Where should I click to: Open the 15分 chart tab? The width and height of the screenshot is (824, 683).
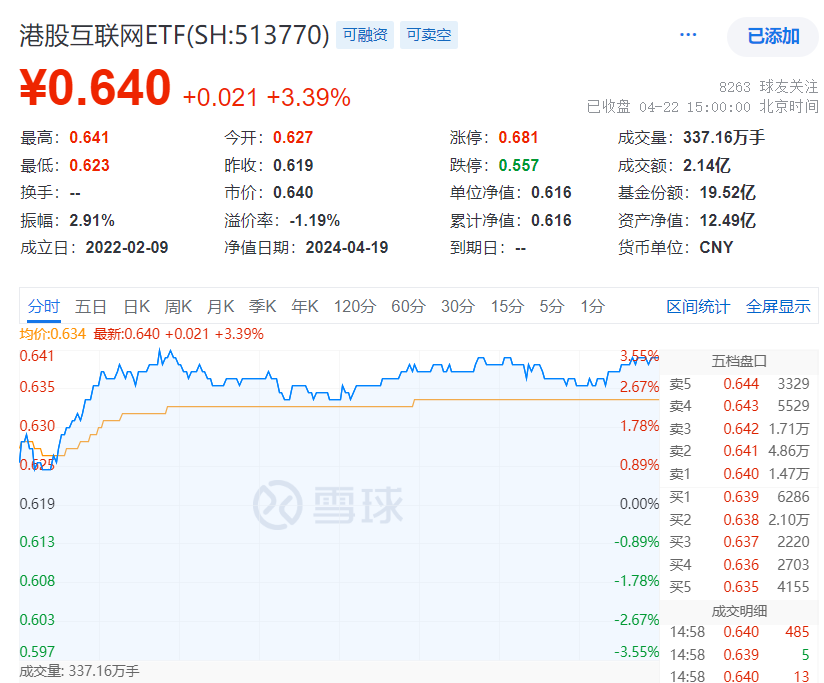[x=507, y=306]
